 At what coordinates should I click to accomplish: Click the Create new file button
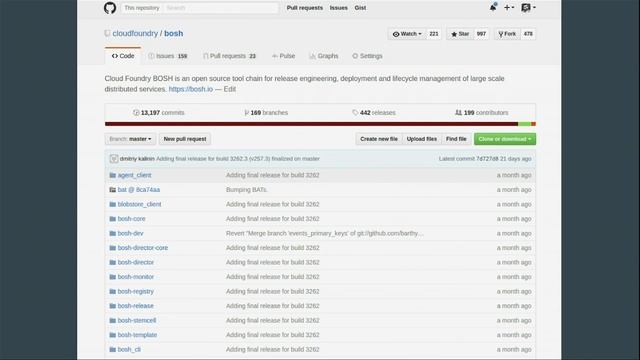click(x=379, y=139)
